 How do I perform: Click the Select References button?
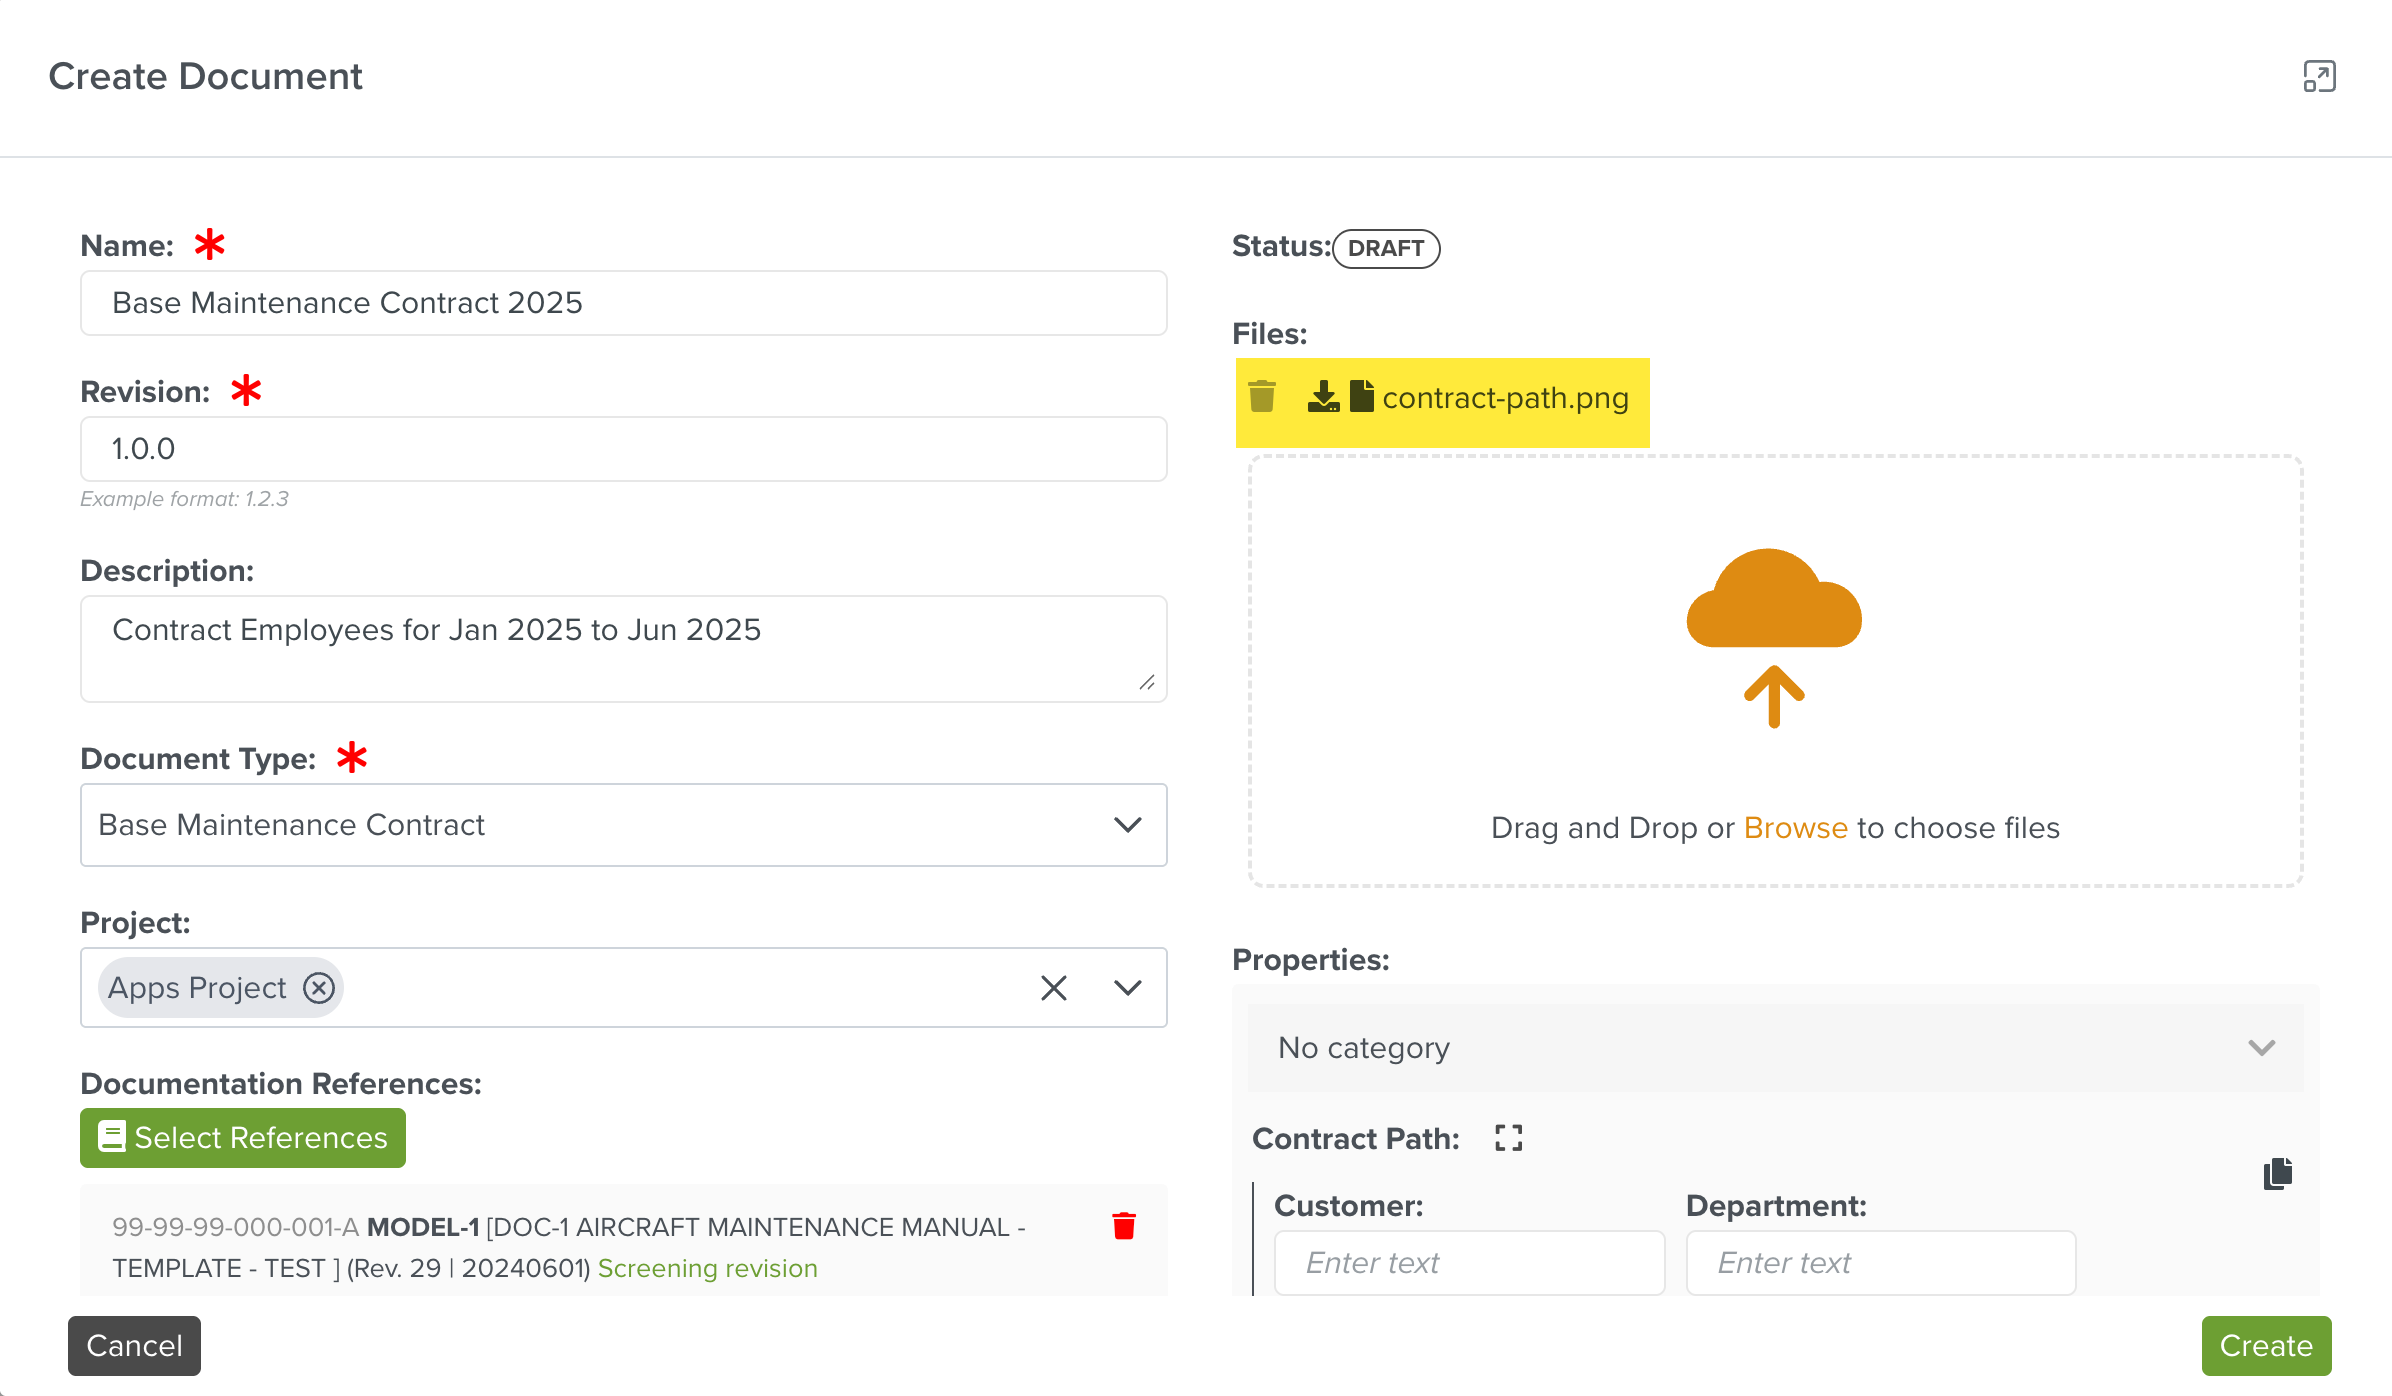[x=243, y=1138]
